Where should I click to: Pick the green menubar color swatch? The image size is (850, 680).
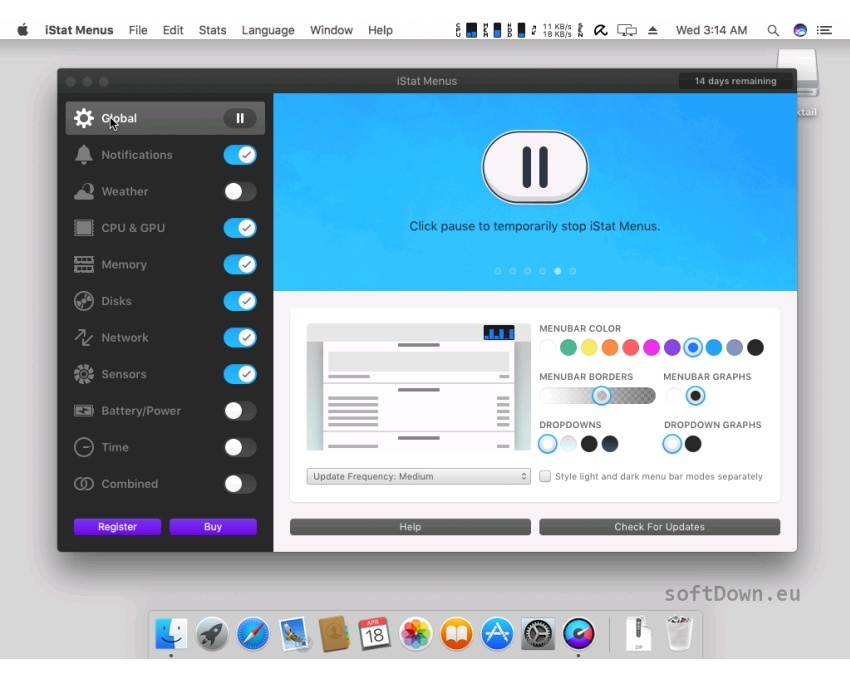pos(568,348)
